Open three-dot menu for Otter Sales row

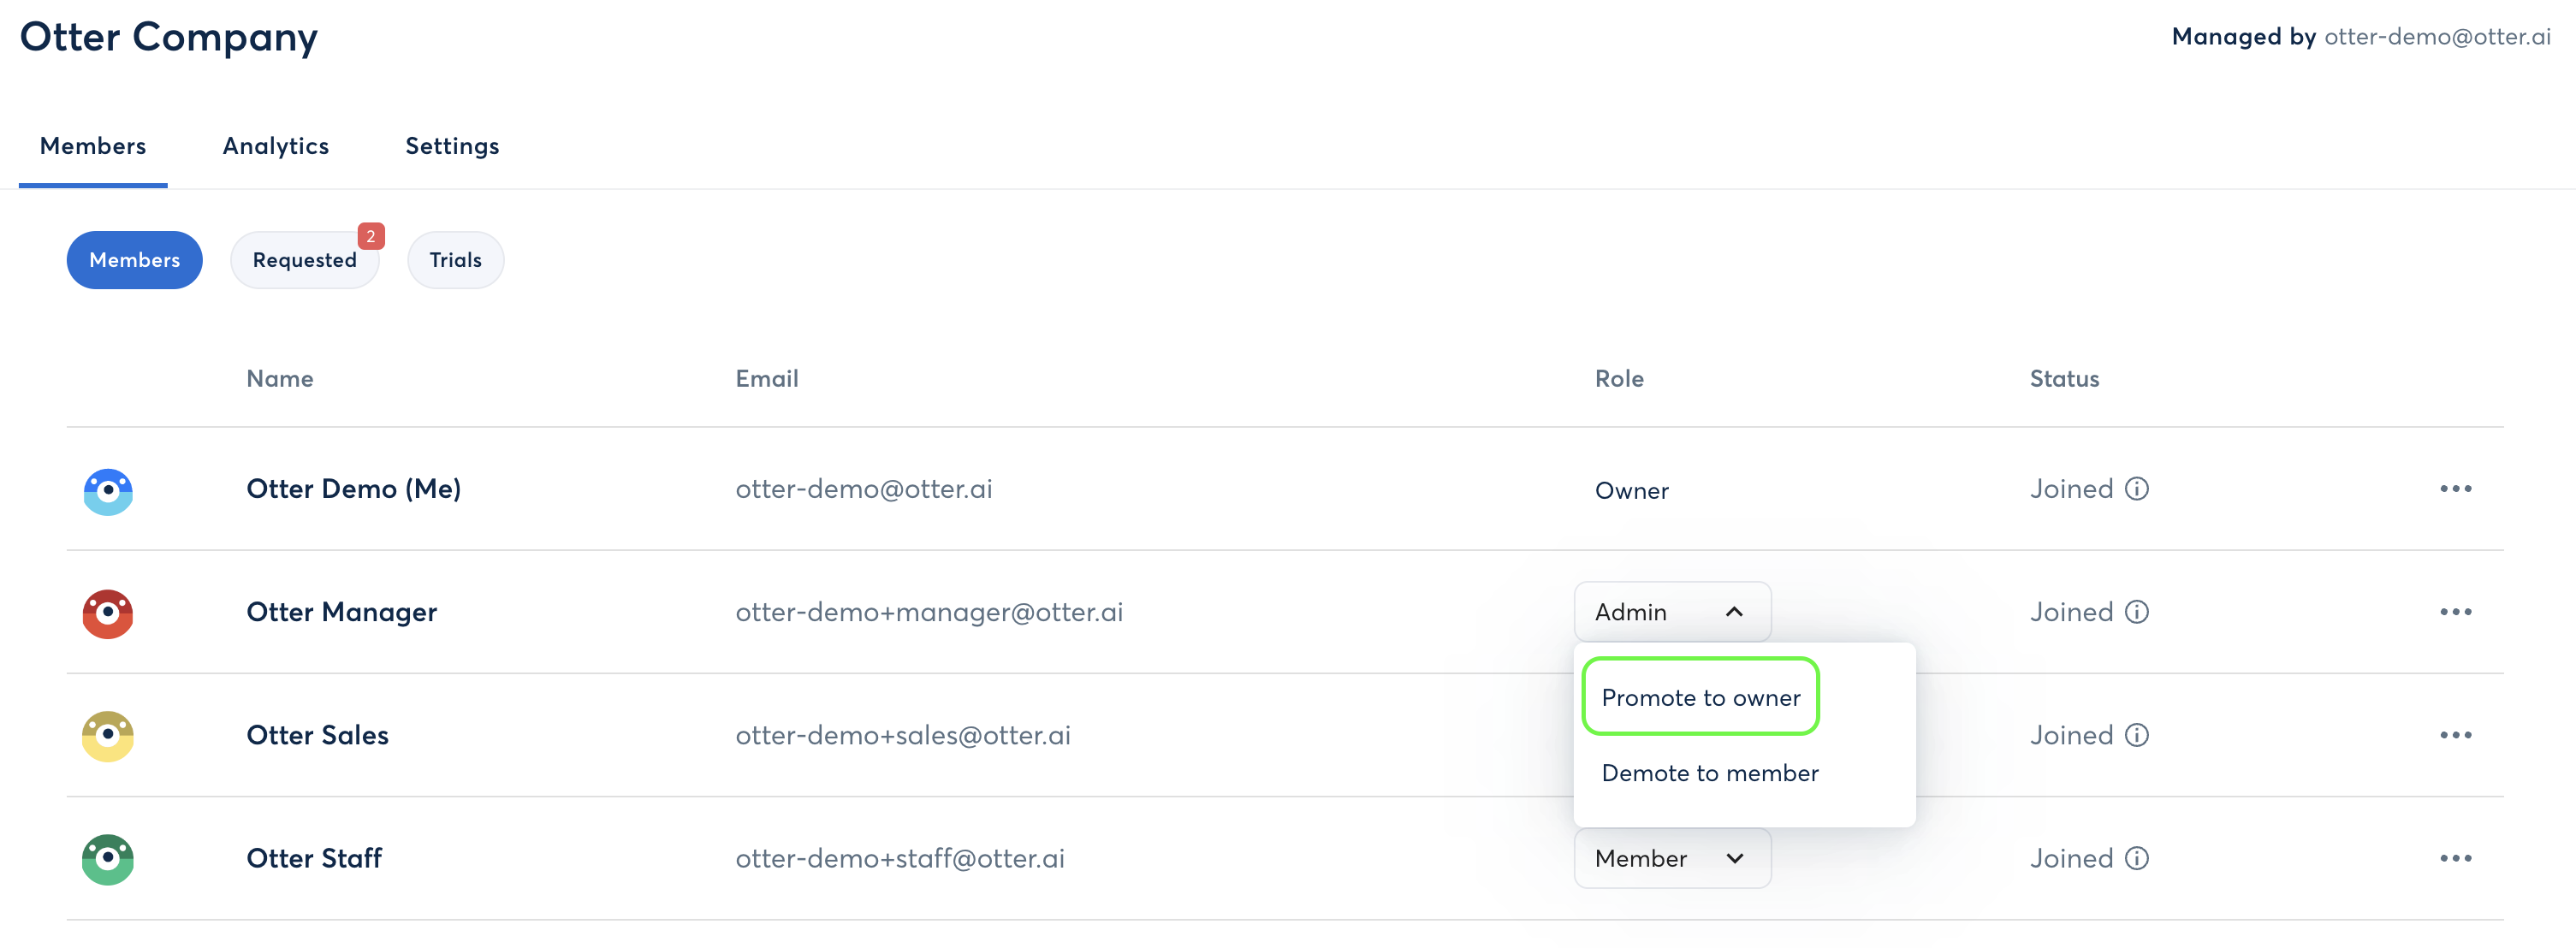point(2455,735)
